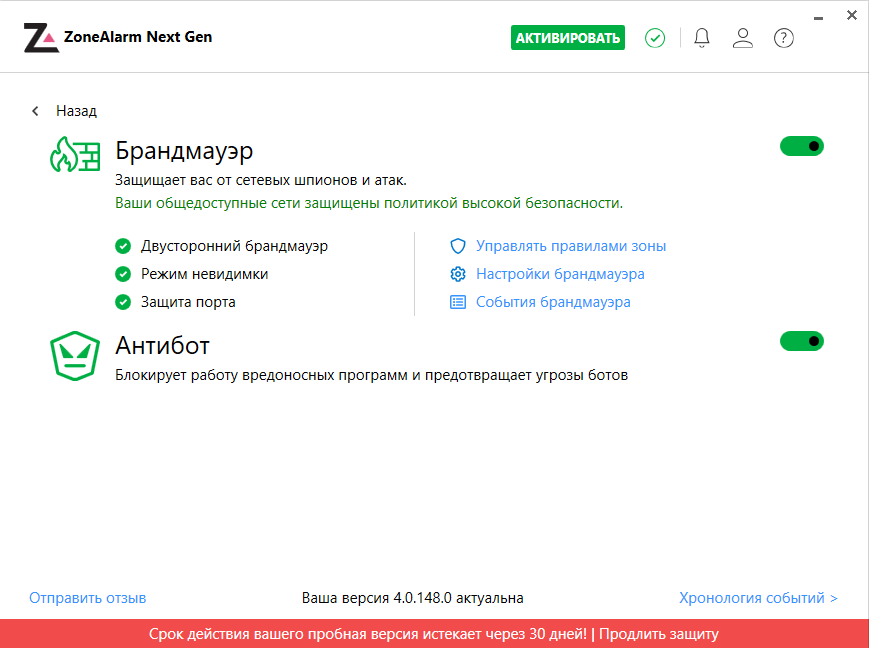This screenshot has width=869, height=648.
Task: Click the green protection status checkmark icon
Action: click(655, 38)
